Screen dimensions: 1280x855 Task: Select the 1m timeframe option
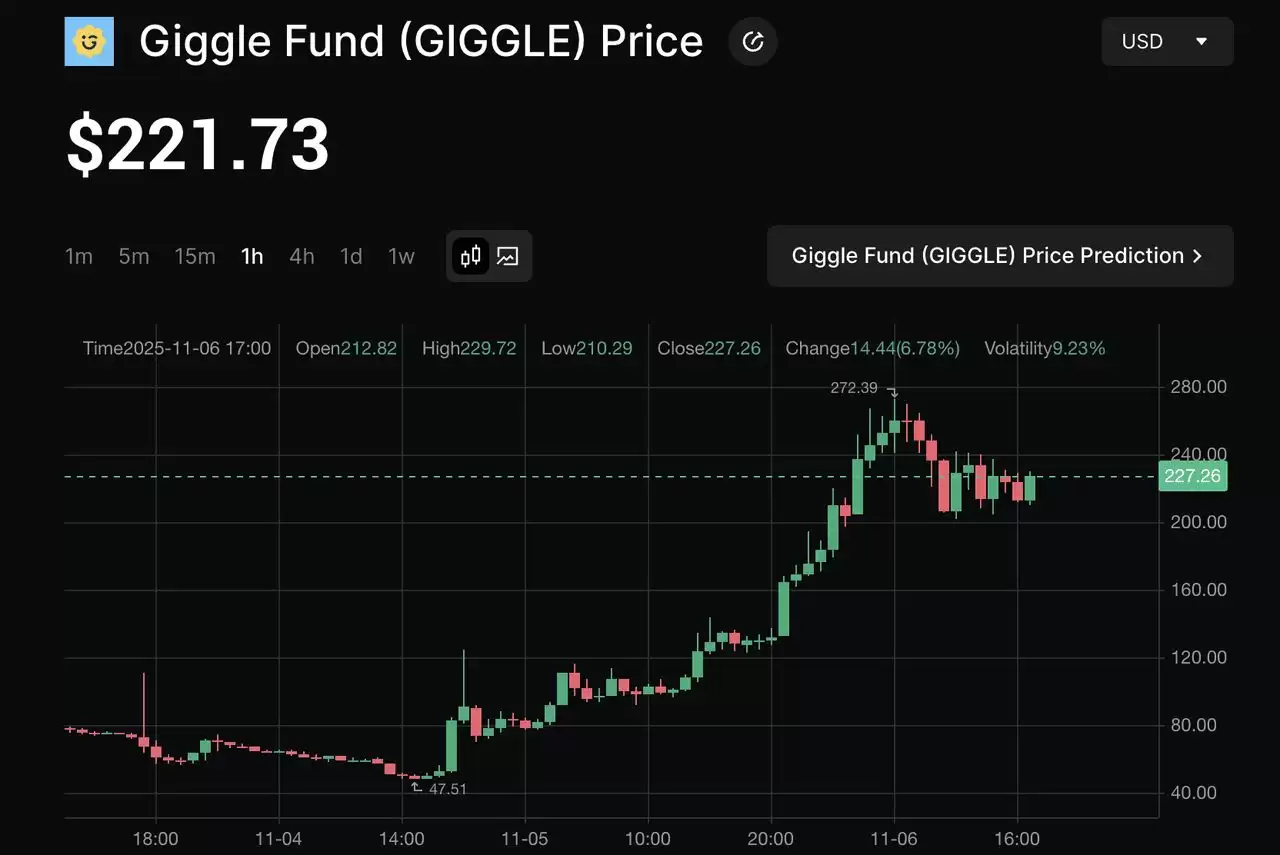tap(79, 256)
